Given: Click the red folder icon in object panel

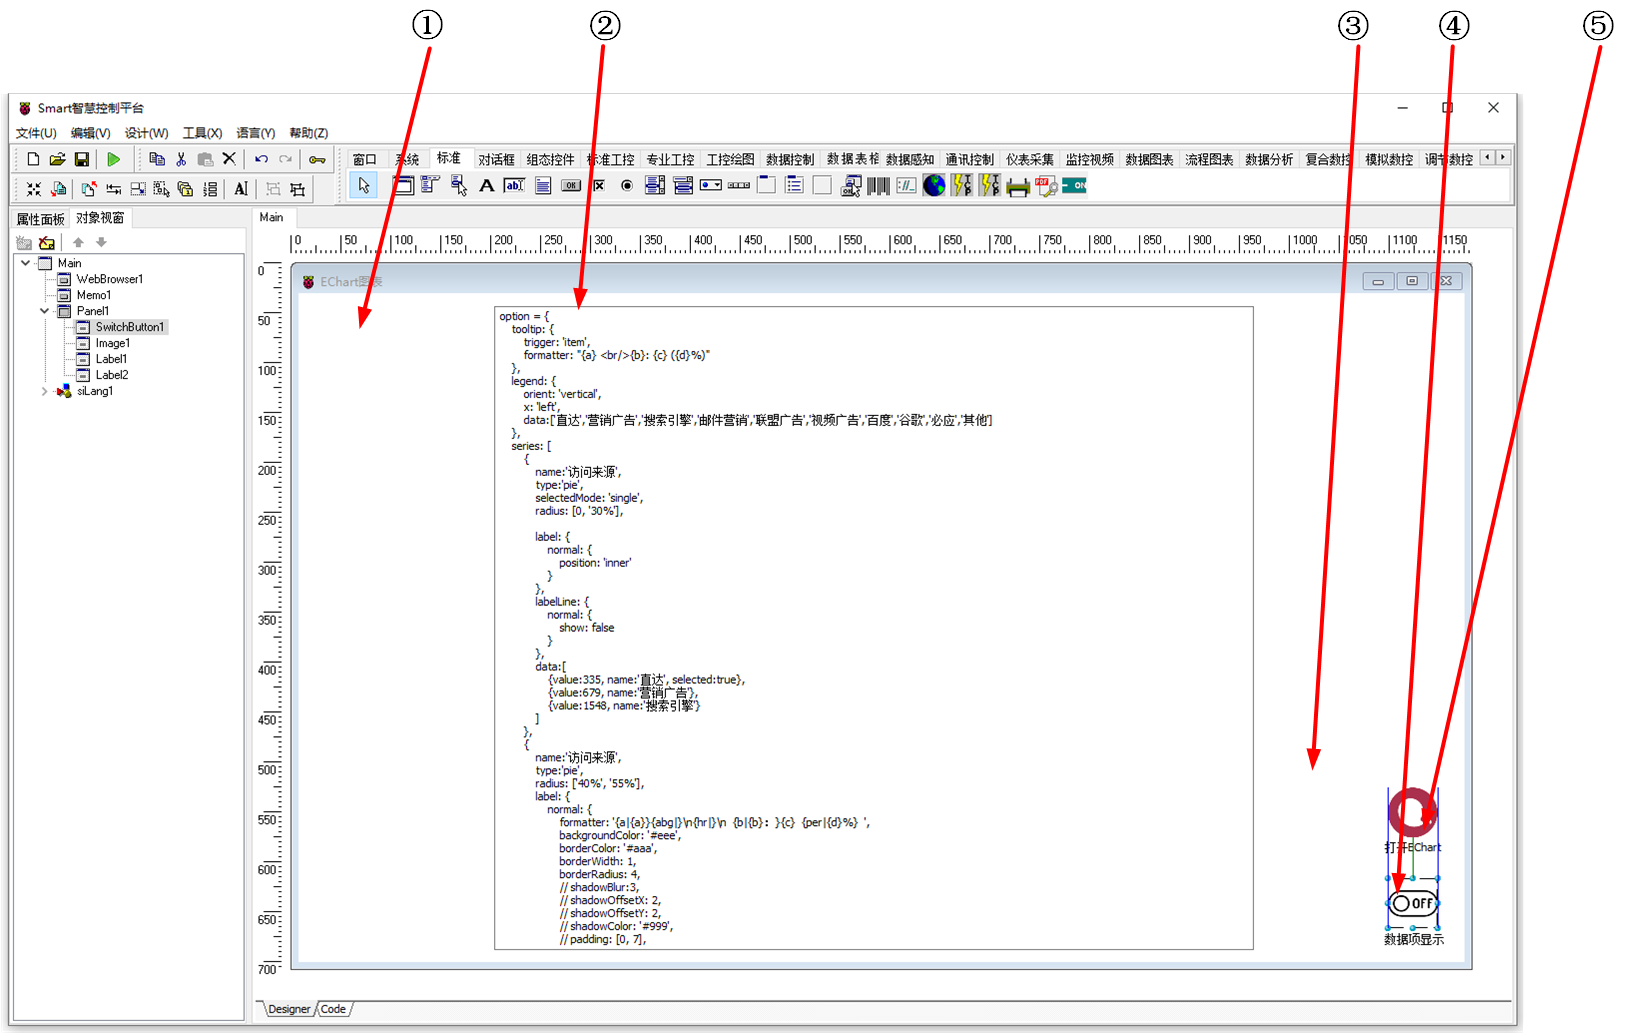Looking at the screenshot, I should pos(47,243).
